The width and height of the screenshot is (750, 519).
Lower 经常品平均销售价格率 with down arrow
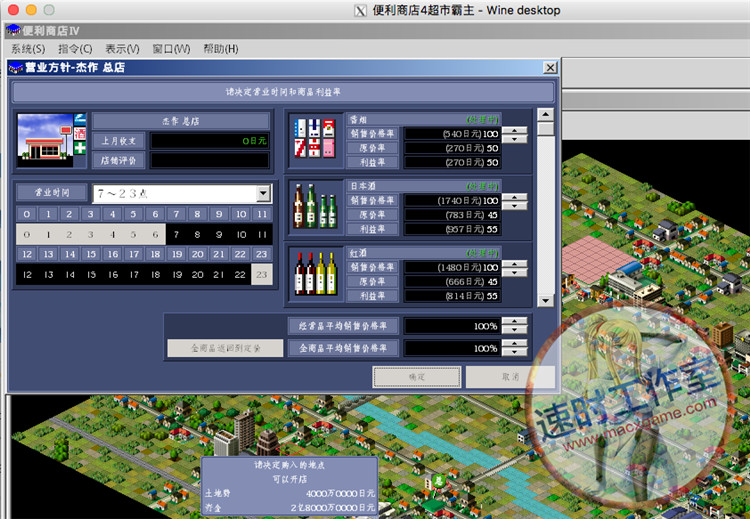[x=514, y=330]
